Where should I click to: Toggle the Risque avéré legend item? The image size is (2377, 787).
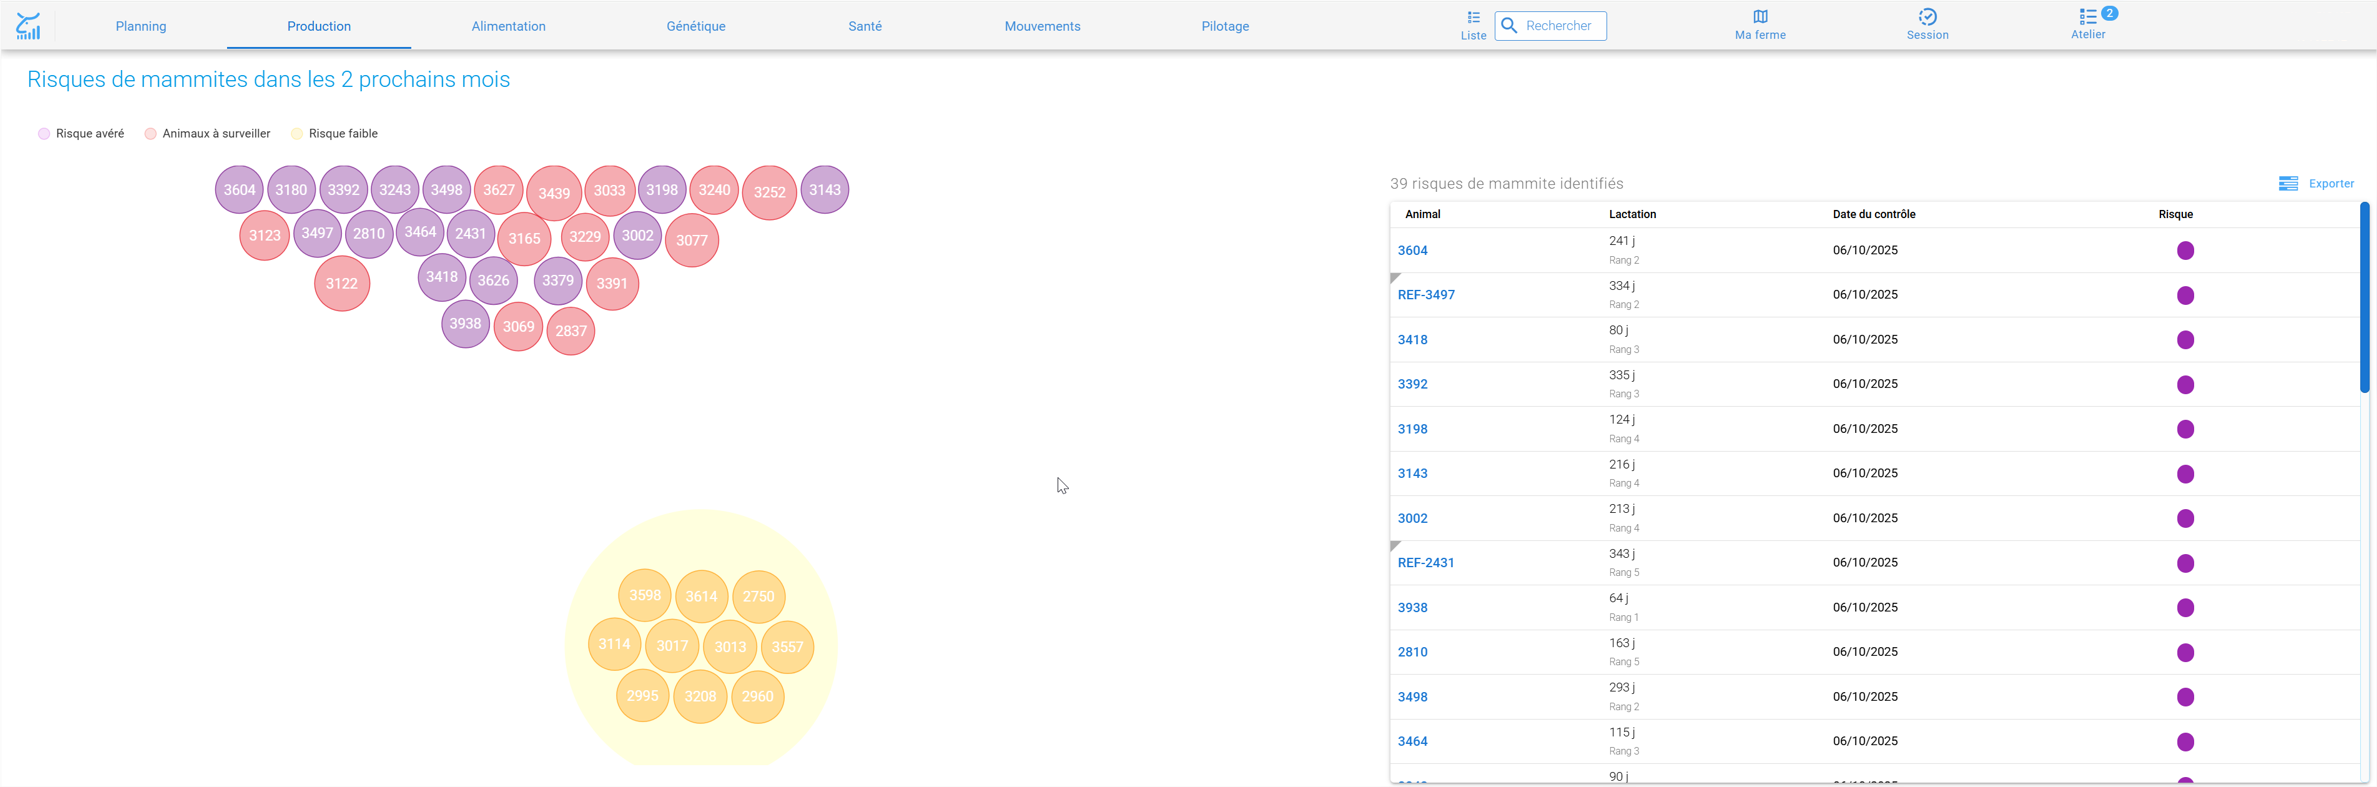pos(81,134)
